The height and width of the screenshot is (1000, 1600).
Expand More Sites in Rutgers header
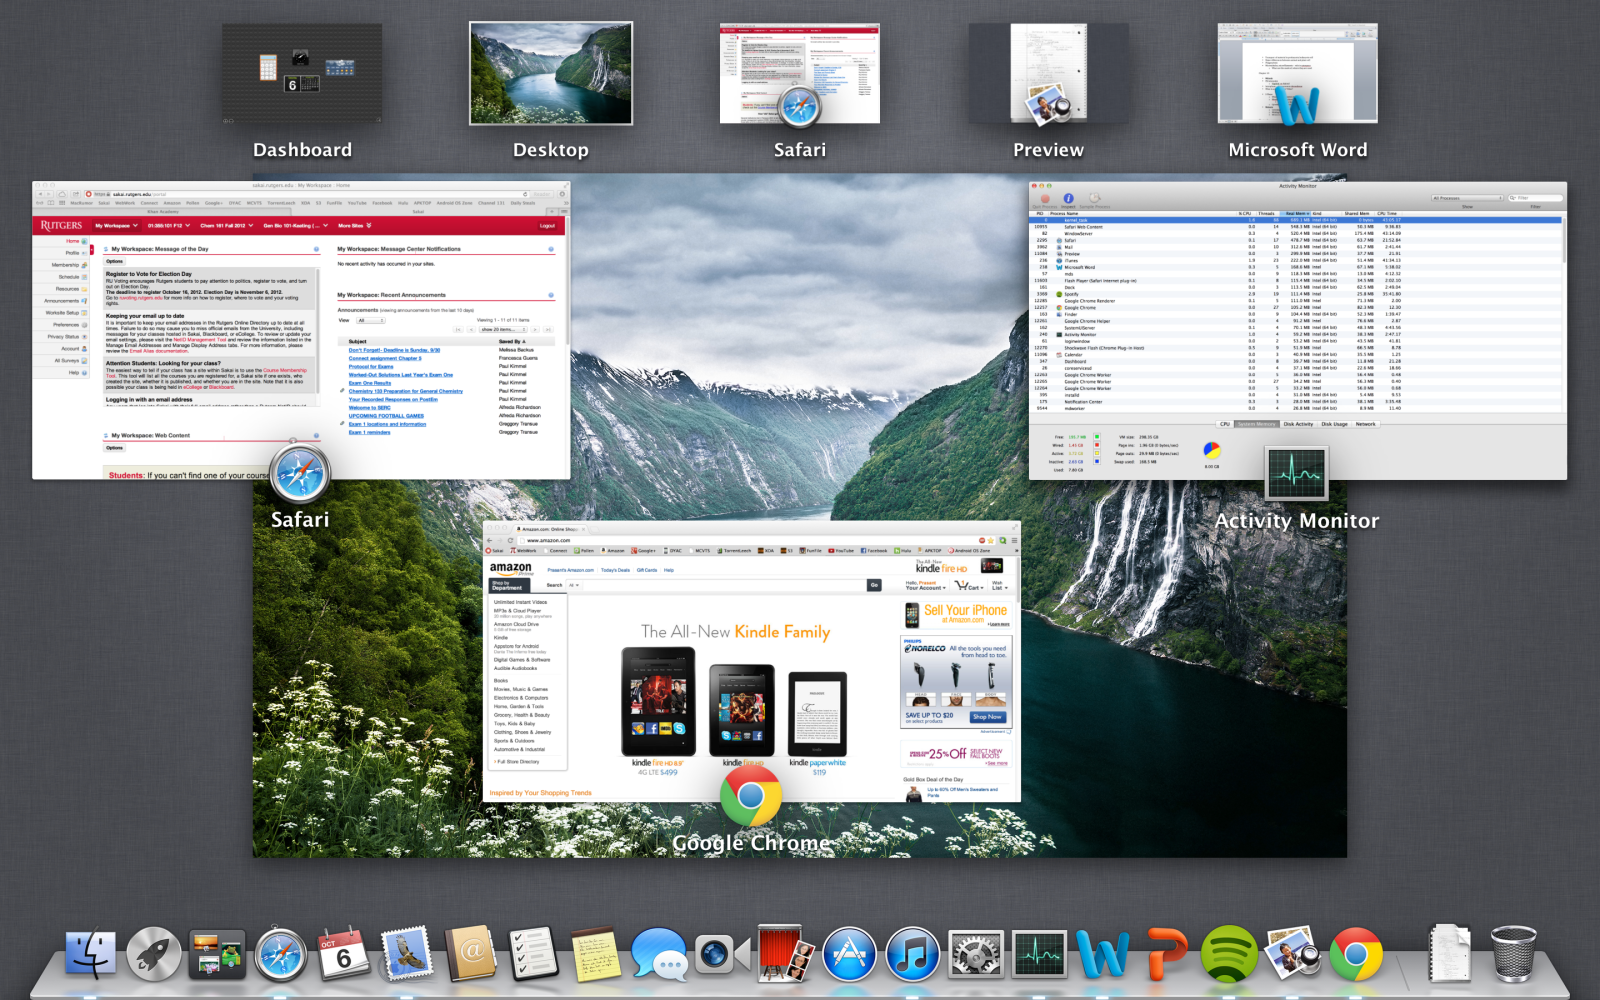click(x=355, y=225)
